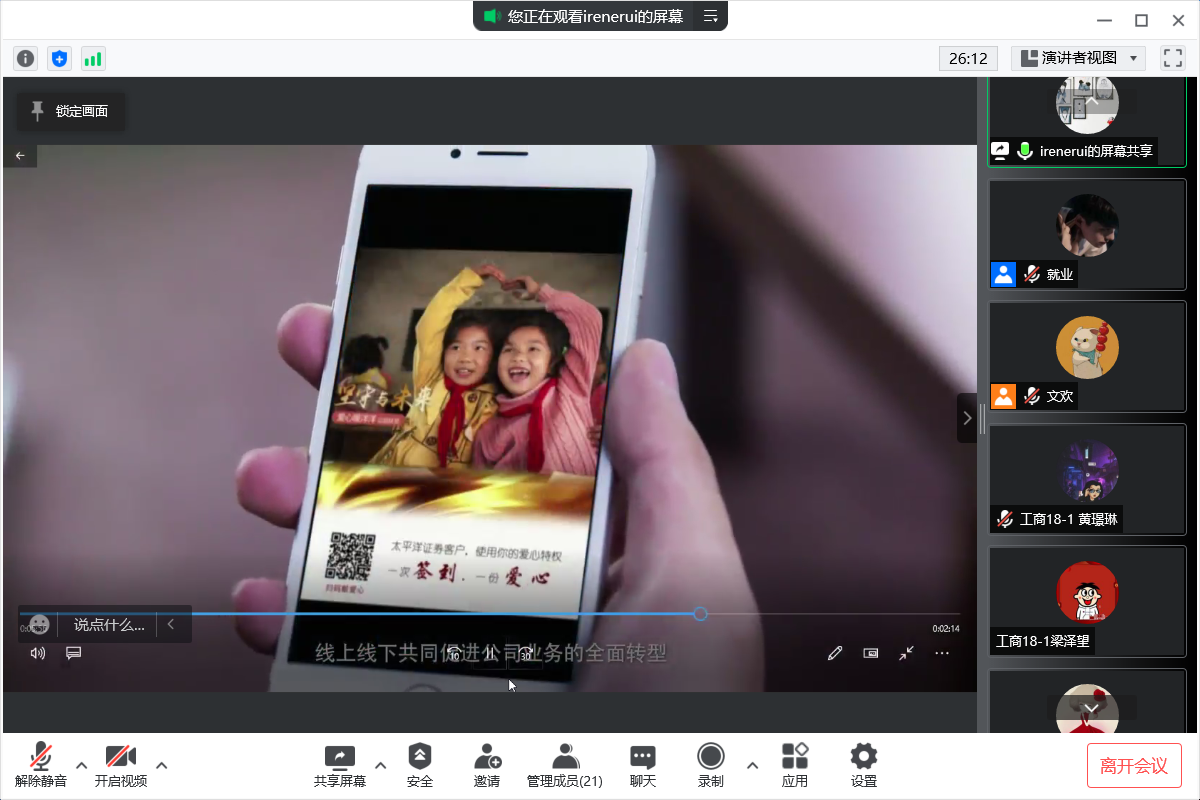Type in the 说点什么 input box
The width and height of the screenshot is (1200, 800).
click(109, 624)
